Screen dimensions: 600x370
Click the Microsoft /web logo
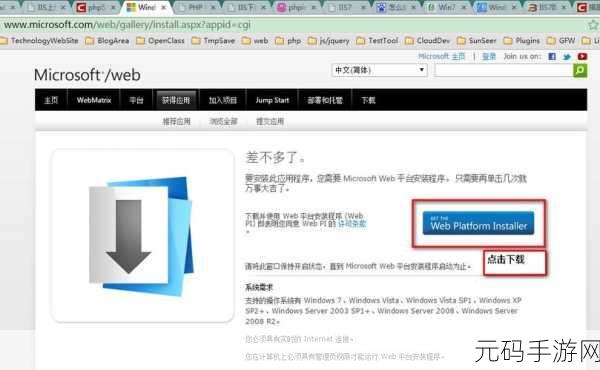click(x=87, y=75)
